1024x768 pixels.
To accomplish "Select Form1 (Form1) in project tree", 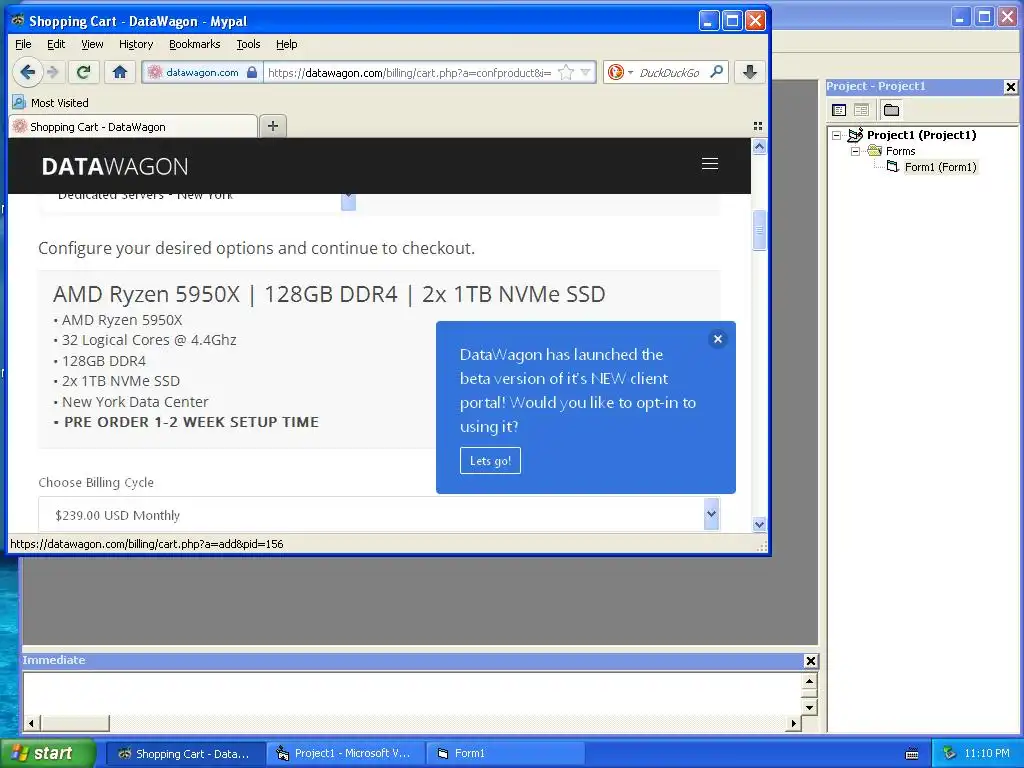I will point(940,167).
